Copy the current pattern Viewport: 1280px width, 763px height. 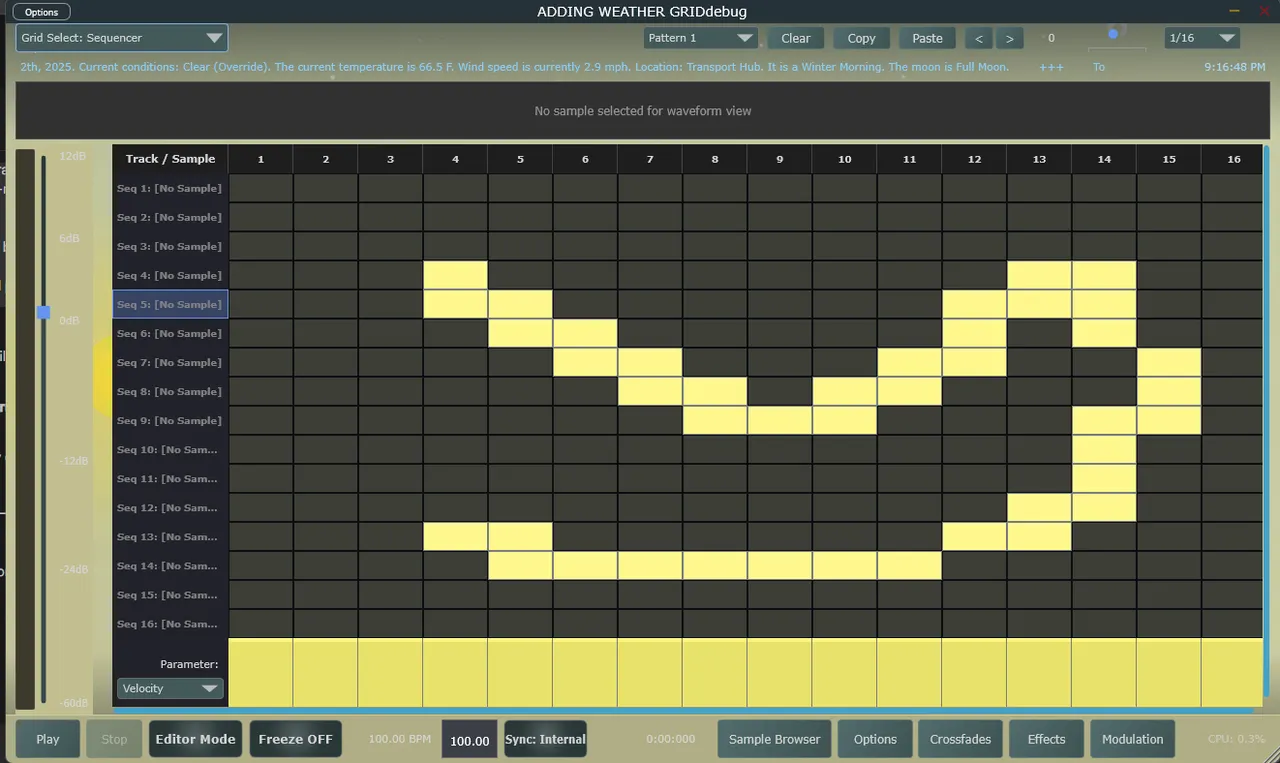(861, 37)
